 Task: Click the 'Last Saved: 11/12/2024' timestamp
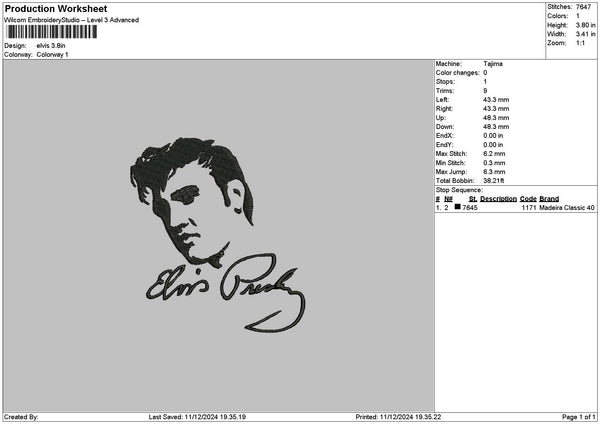197,417
